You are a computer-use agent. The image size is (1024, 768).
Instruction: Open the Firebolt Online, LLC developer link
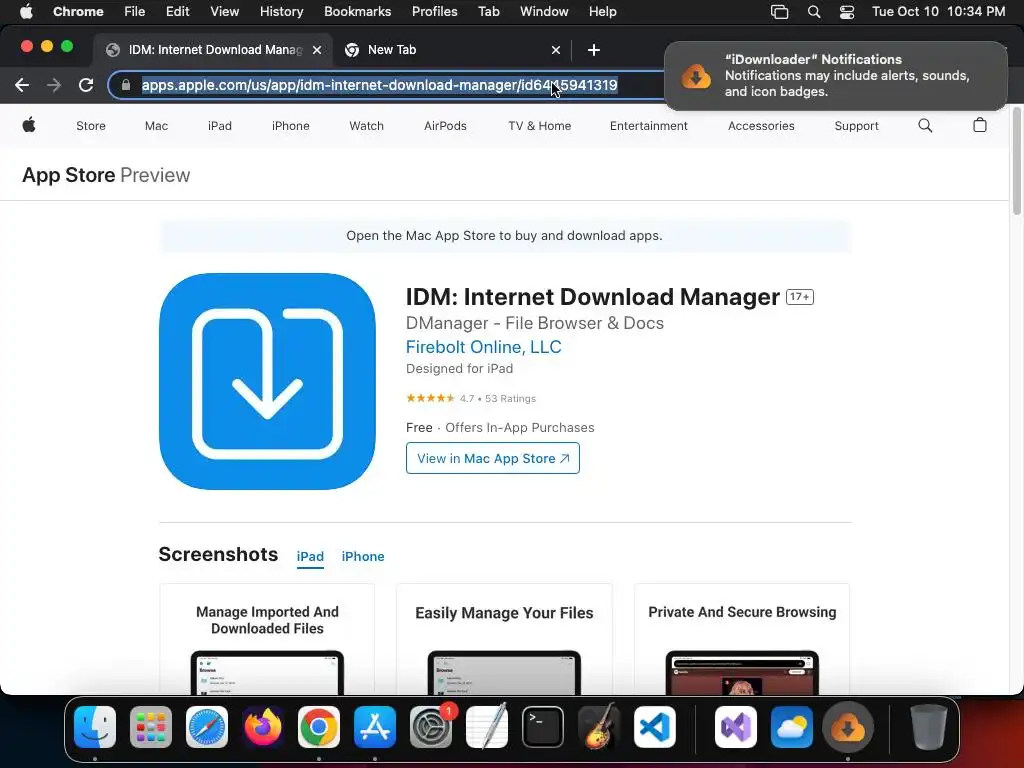483,347
